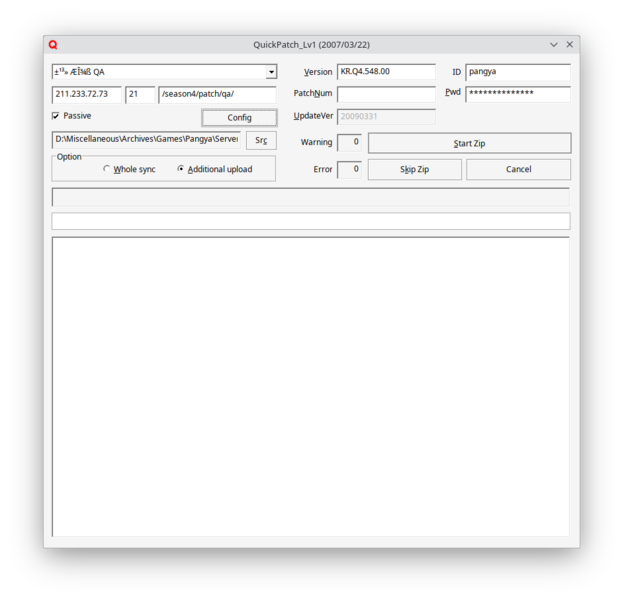
Task: Close the QuickPatch_Lv1 window
Action: [569, 45]
